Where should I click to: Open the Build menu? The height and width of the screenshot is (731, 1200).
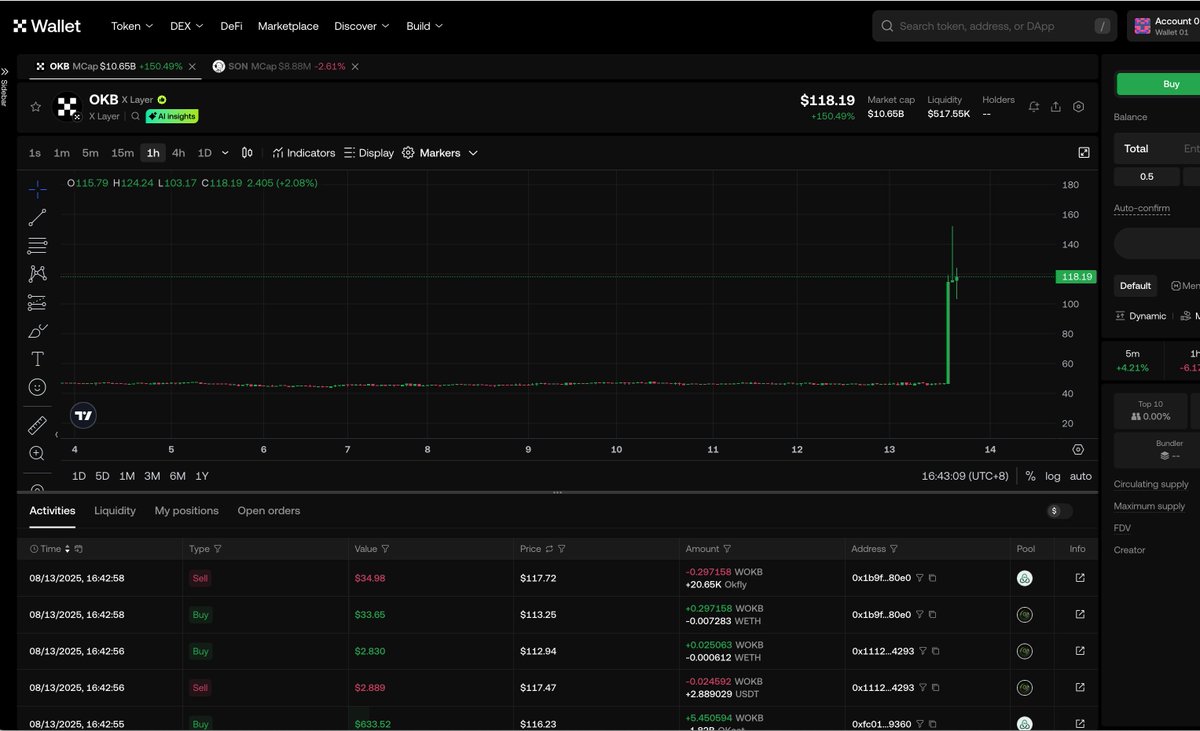(x=424, y=26)
